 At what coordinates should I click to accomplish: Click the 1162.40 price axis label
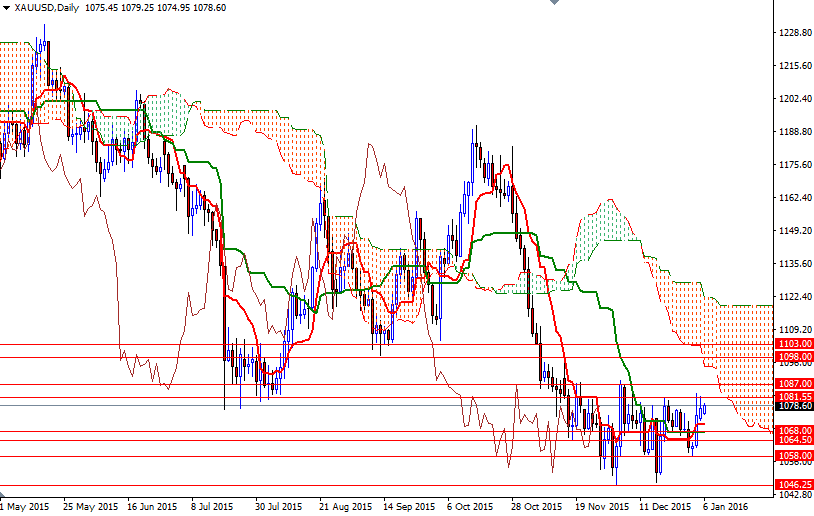794,198
